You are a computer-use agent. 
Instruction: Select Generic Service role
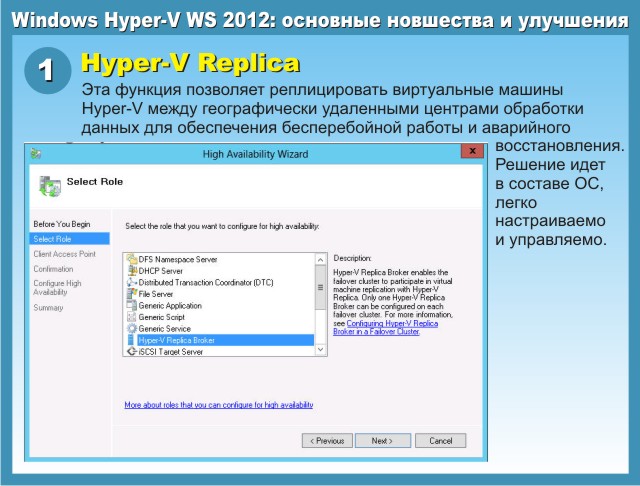pos(164,328)
